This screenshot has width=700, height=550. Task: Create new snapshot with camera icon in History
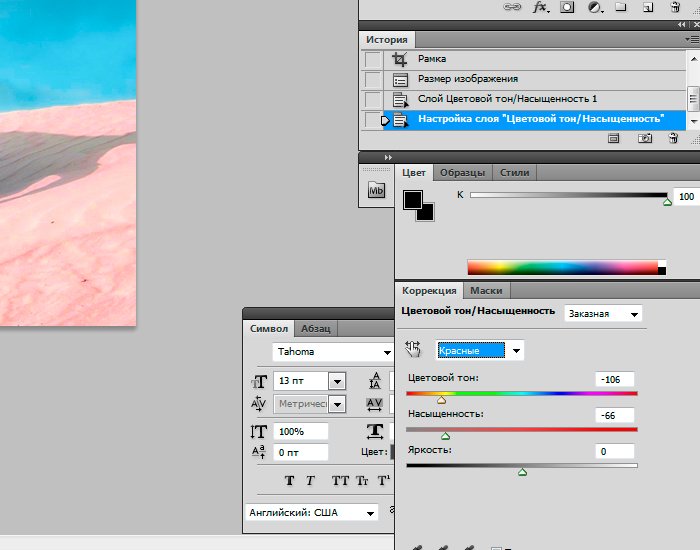pyautogui.click(x=645, y=139)
